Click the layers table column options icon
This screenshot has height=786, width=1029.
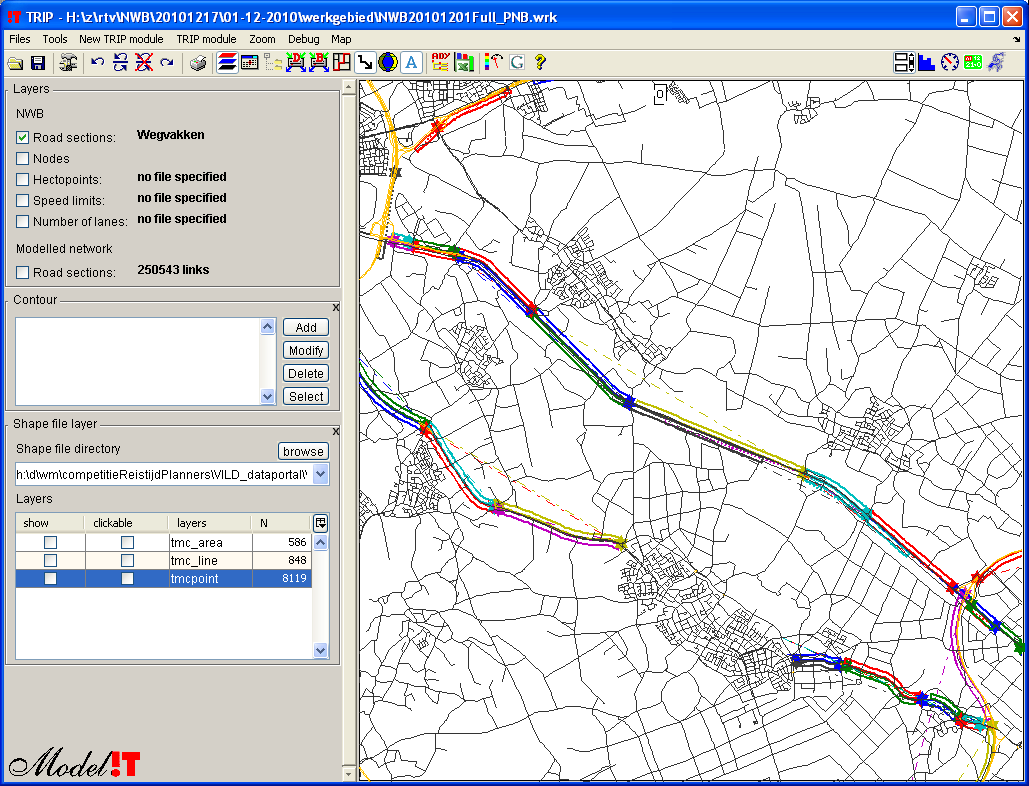tap(320, 523)
